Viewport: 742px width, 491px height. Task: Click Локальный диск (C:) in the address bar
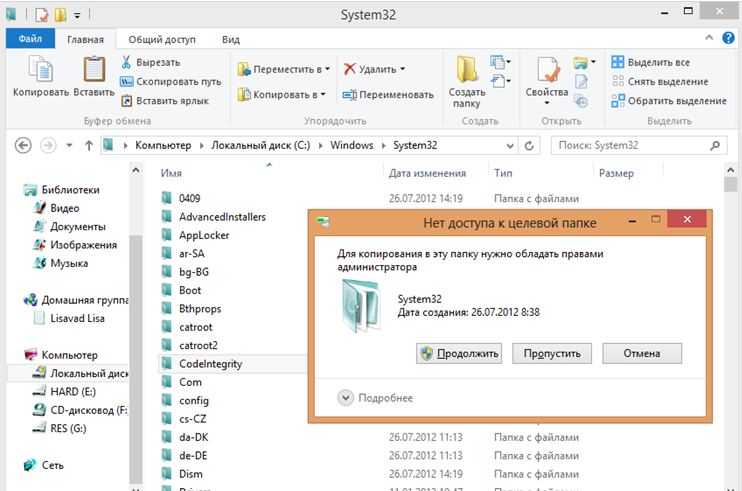[261, 145]
